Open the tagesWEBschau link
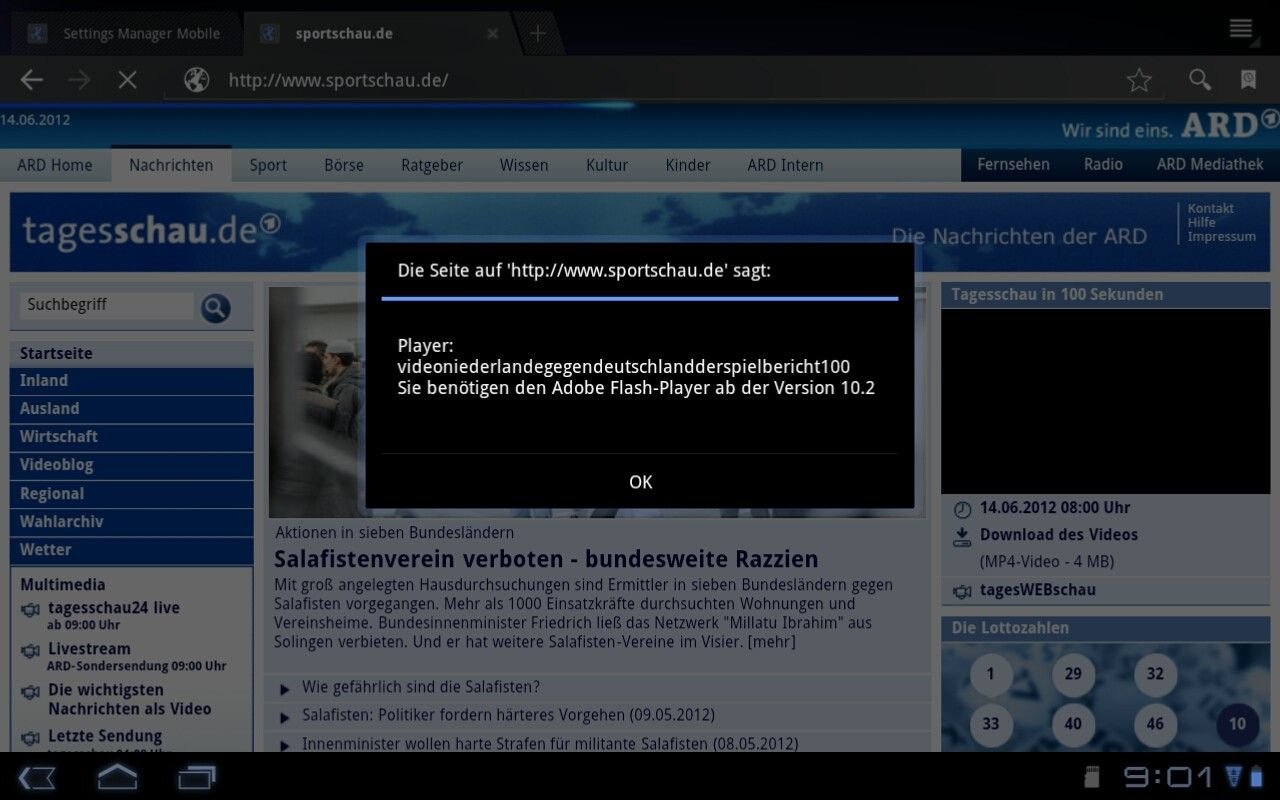Viewport: 1280px width, 800px height. [1037, 590]
